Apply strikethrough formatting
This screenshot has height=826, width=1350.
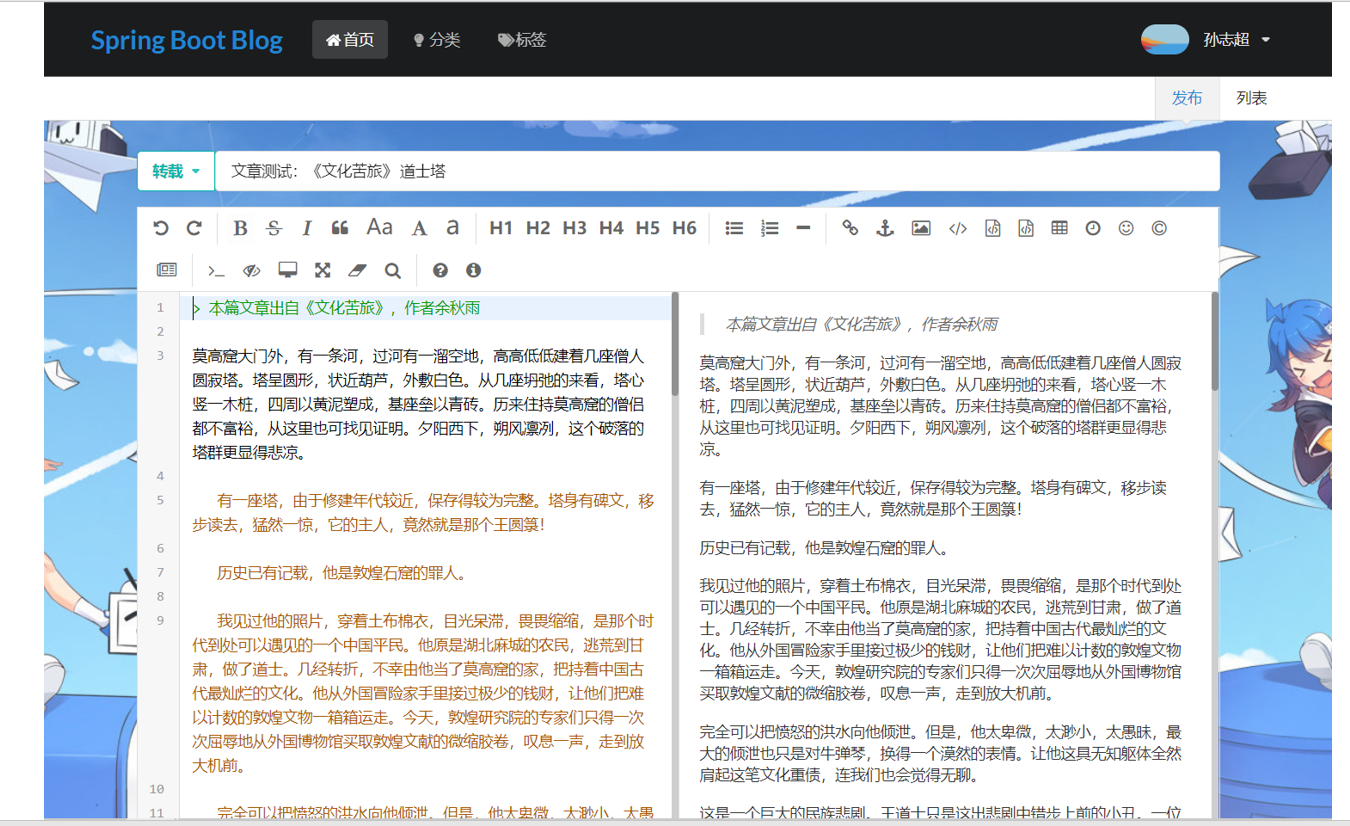(x=274, y=228)
